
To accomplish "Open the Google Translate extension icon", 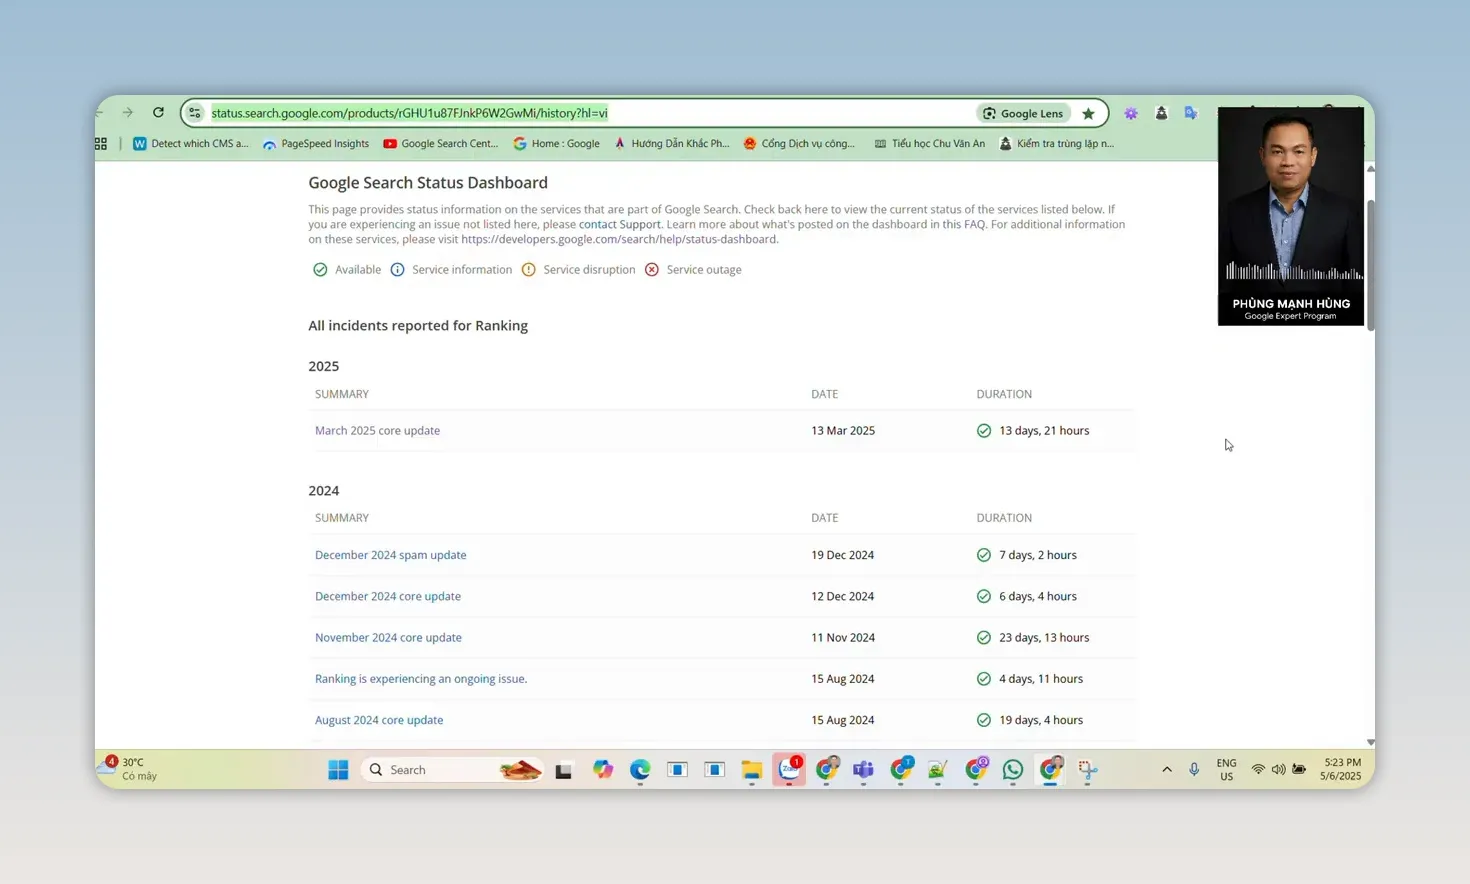I will (x=1191, y=113).
